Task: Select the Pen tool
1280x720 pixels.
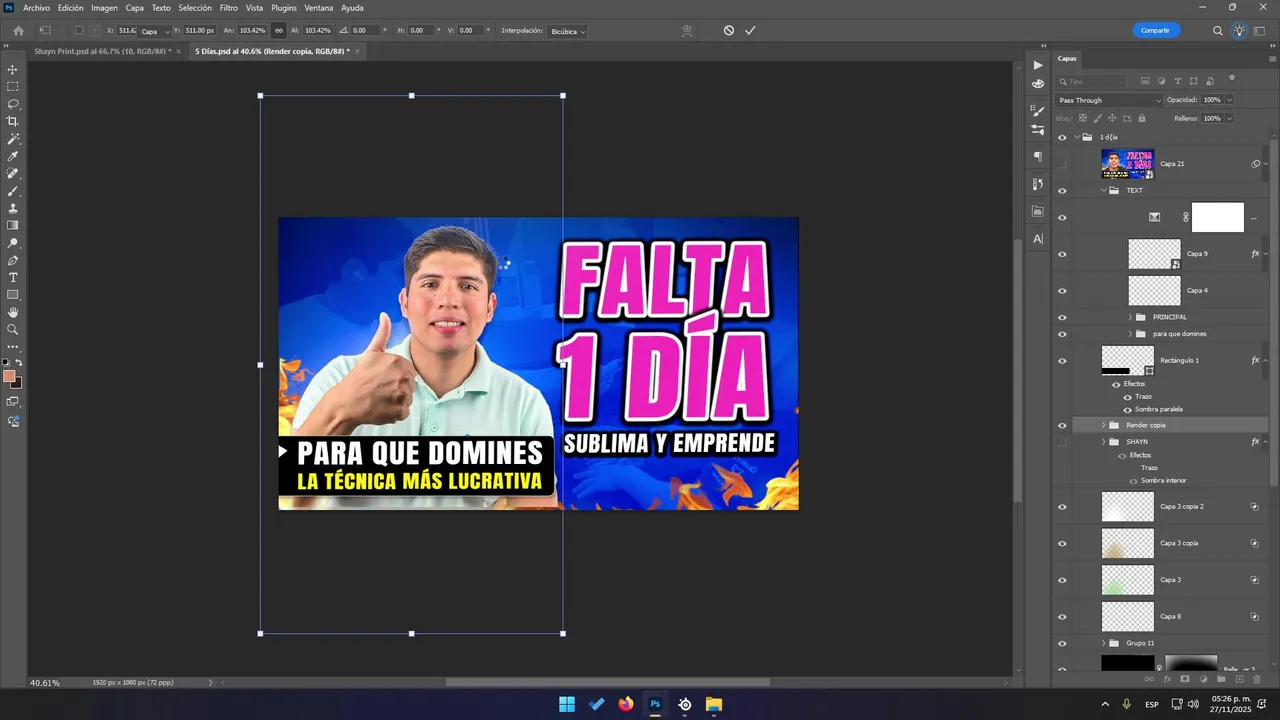Action: (13, 260)
